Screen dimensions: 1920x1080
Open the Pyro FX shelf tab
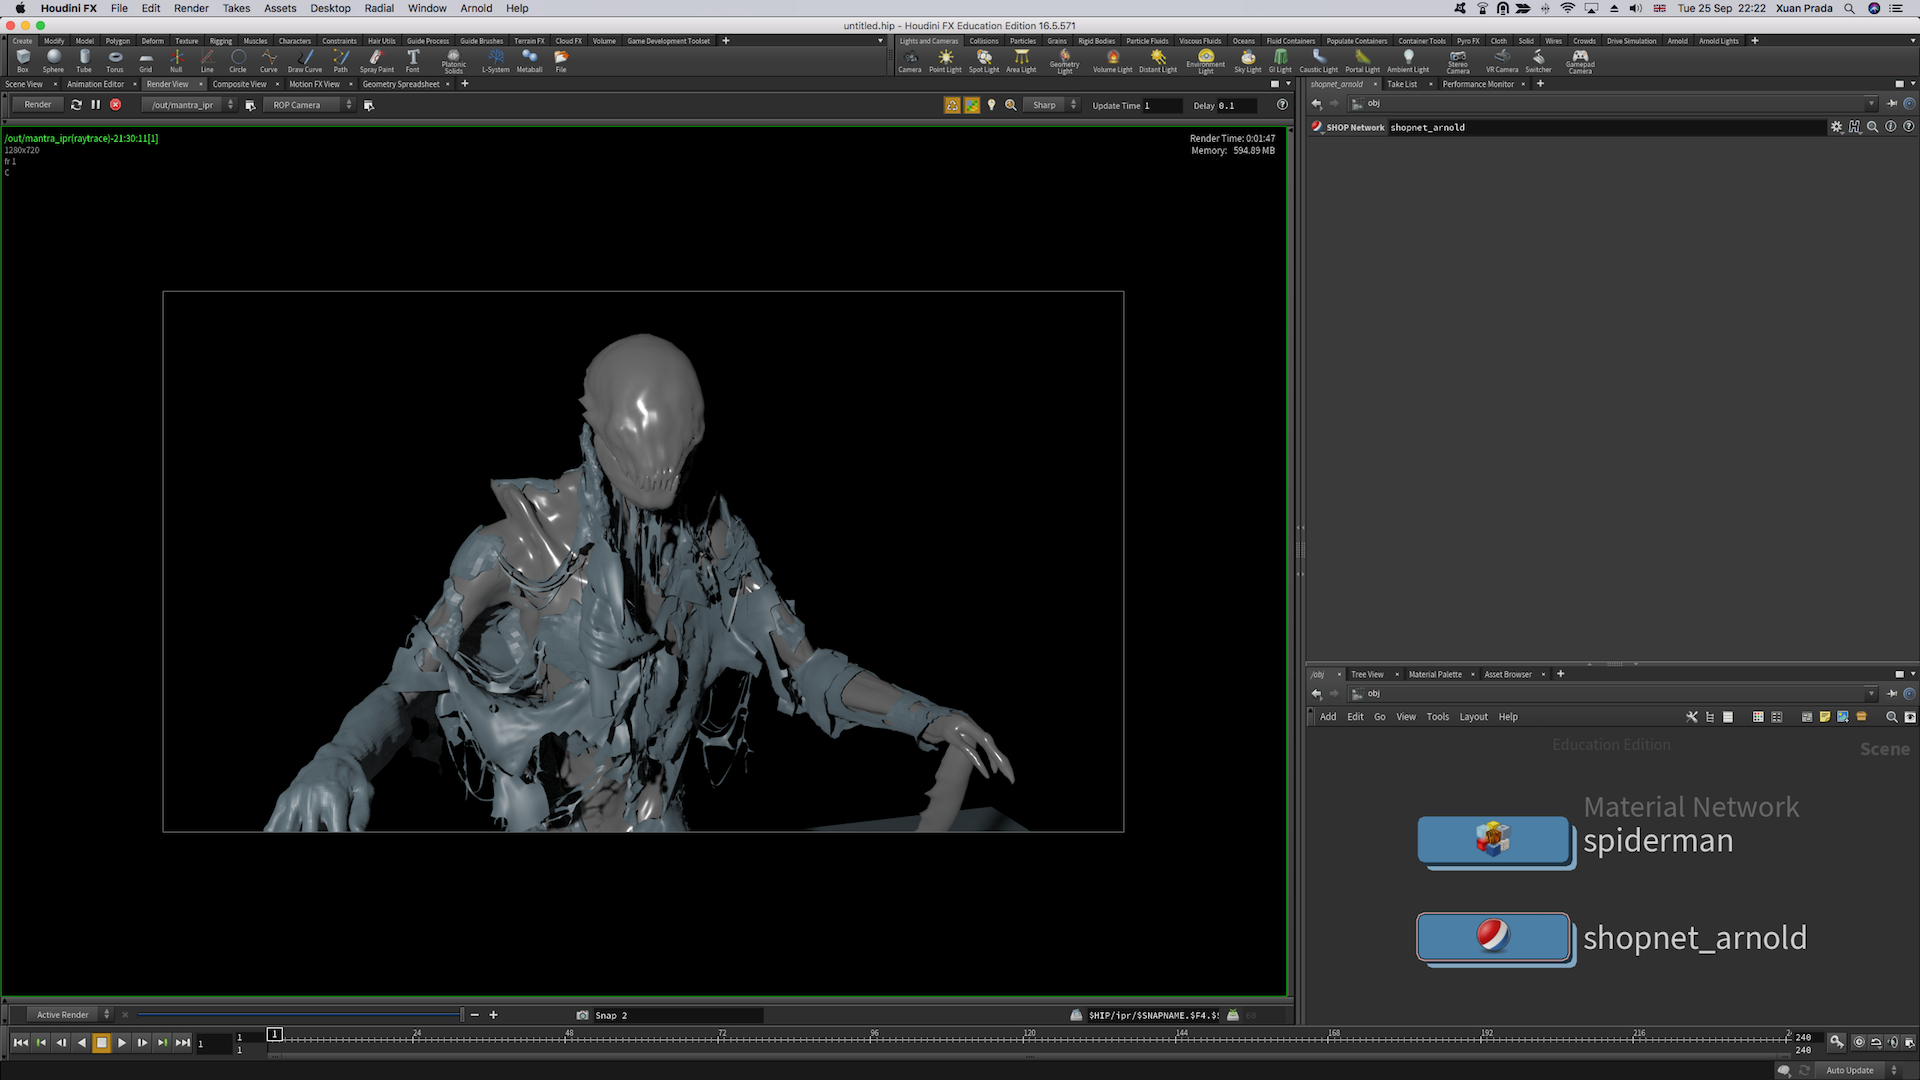point(1468,41)
